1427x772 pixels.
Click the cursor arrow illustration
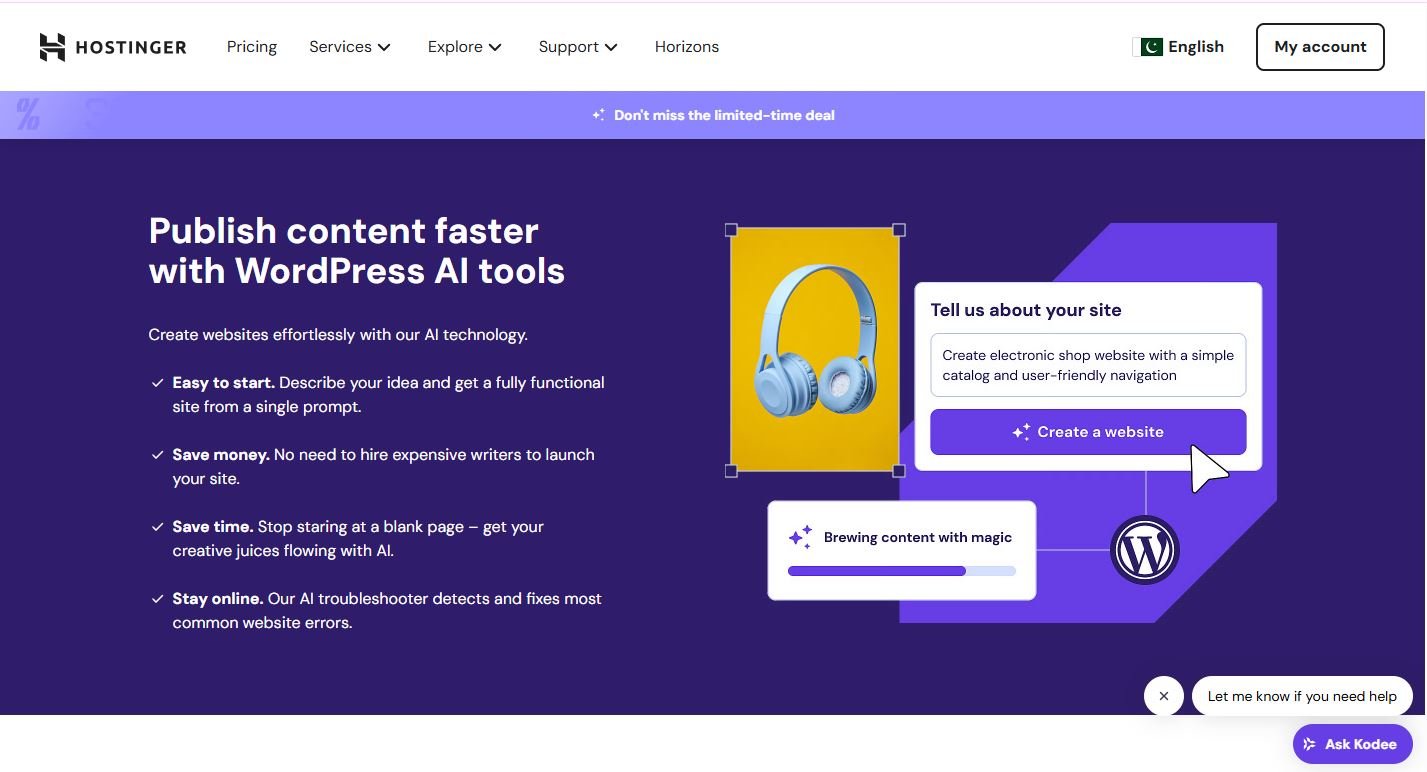(x=1208, y=469)
